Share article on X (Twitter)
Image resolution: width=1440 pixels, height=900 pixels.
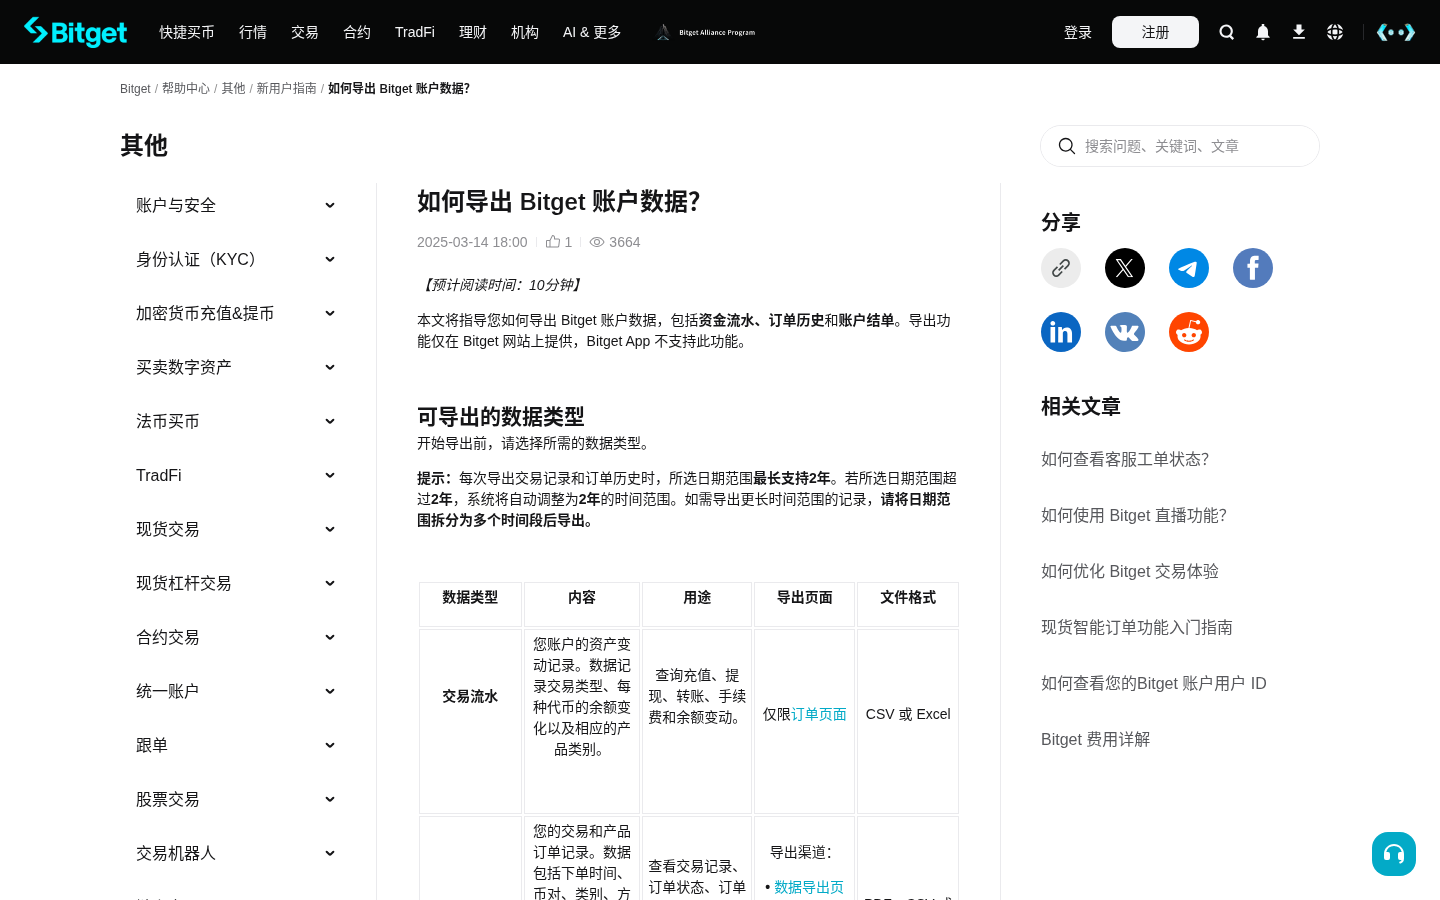(x=1125, y=268)
